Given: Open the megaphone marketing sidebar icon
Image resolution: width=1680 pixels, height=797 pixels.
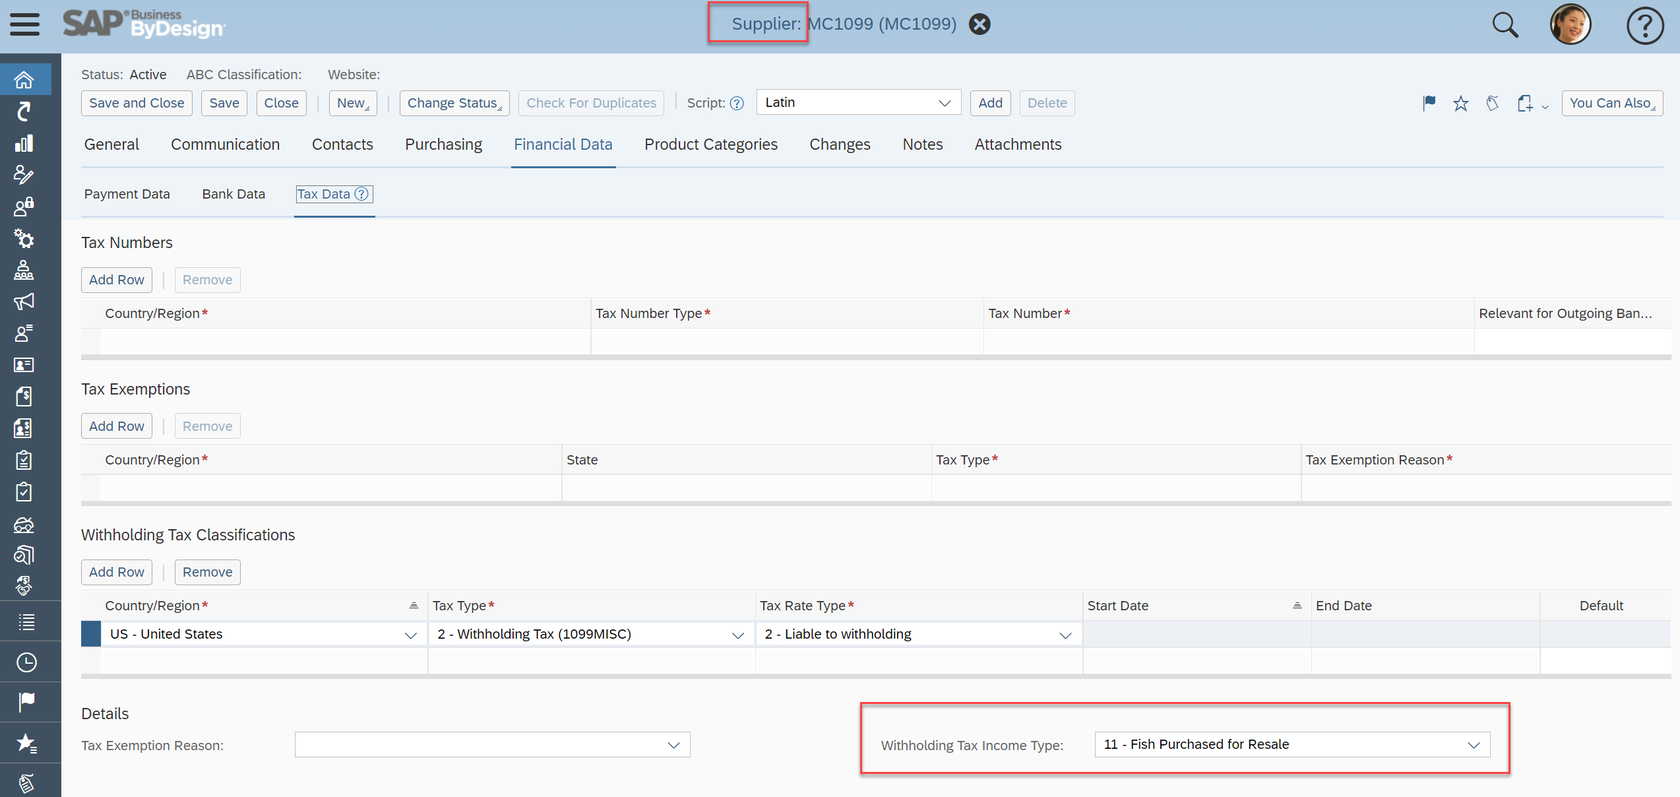Looking at the screenshot, I should point(24,301).
